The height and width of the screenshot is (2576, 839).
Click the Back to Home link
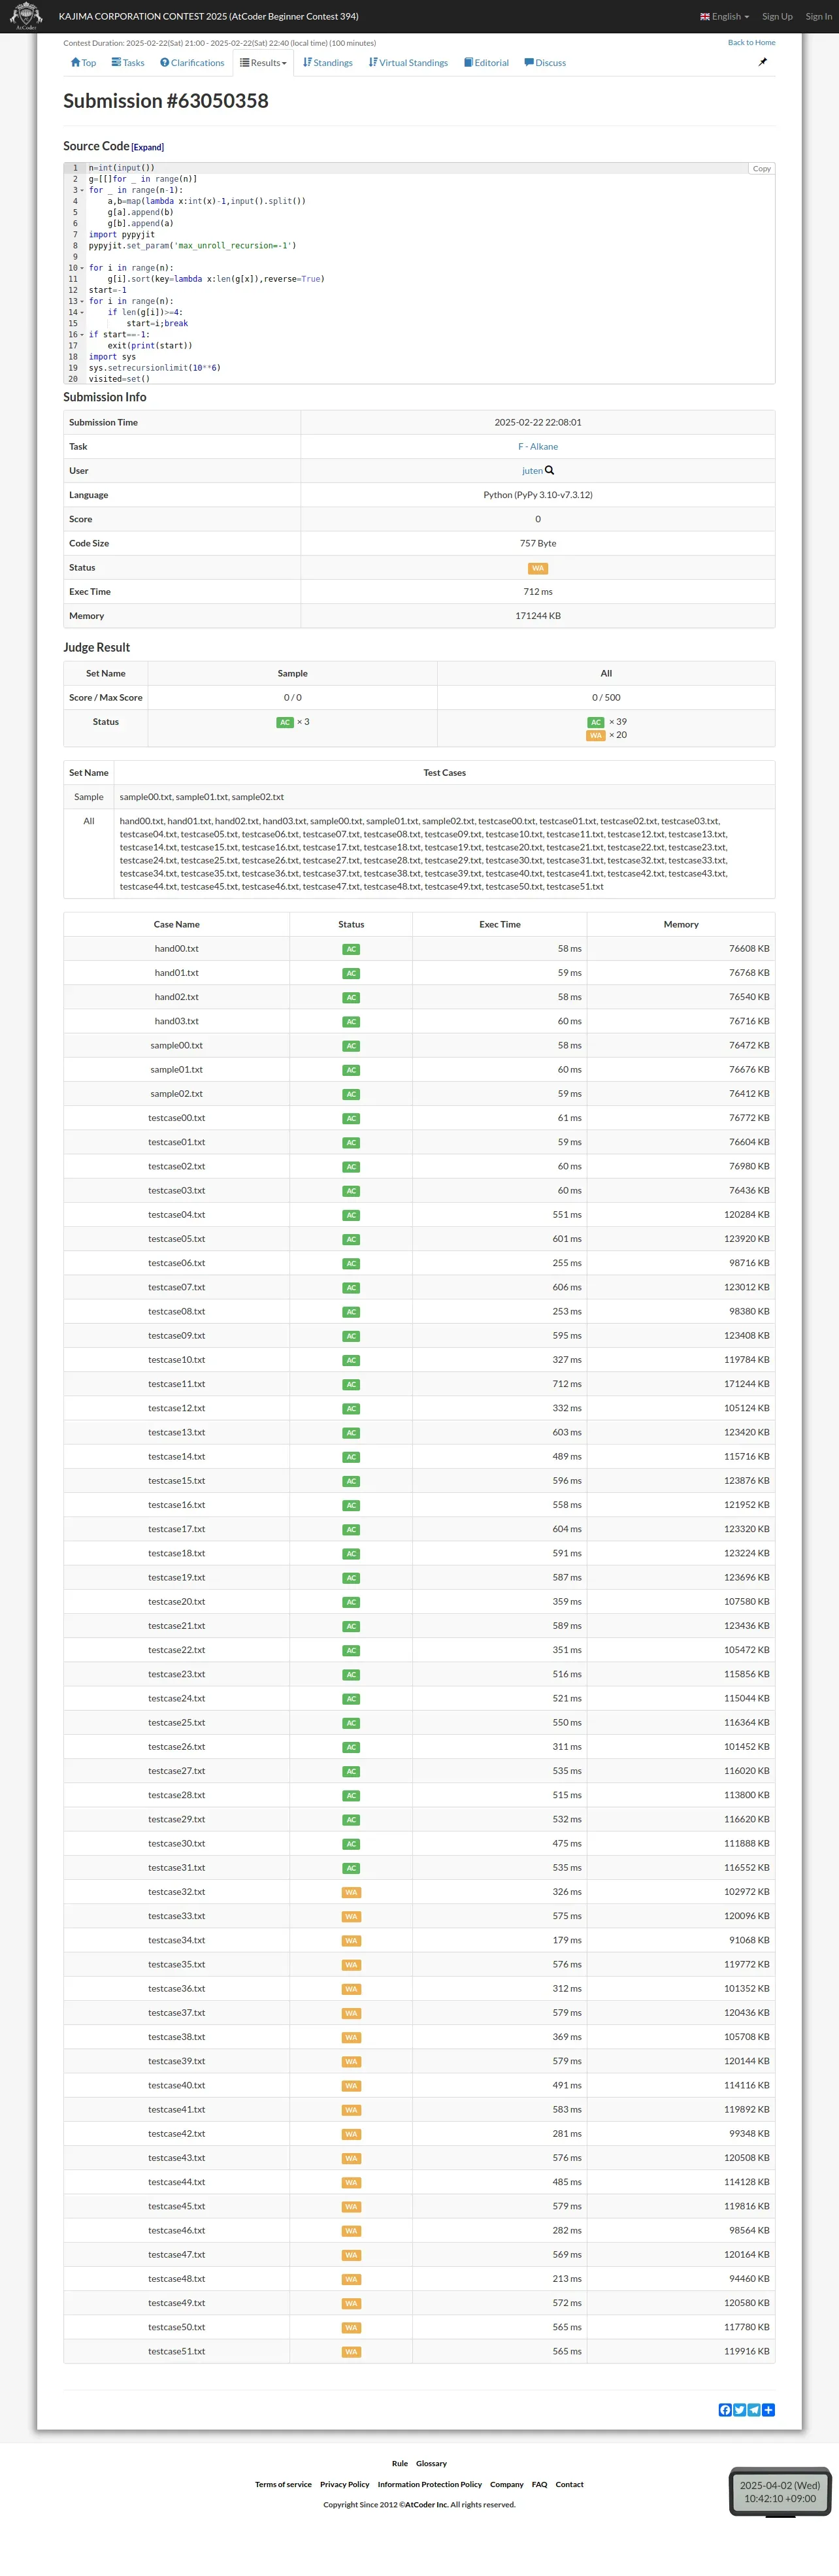click(751, 42)
